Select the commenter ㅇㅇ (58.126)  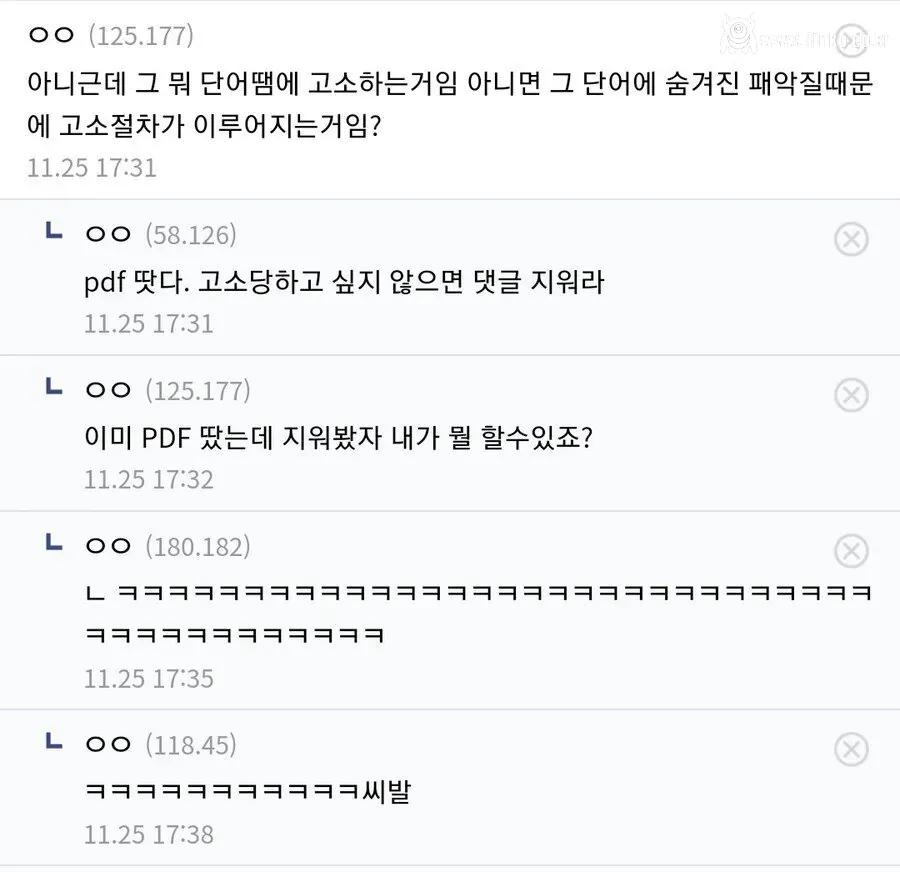[x=108, y=234]
